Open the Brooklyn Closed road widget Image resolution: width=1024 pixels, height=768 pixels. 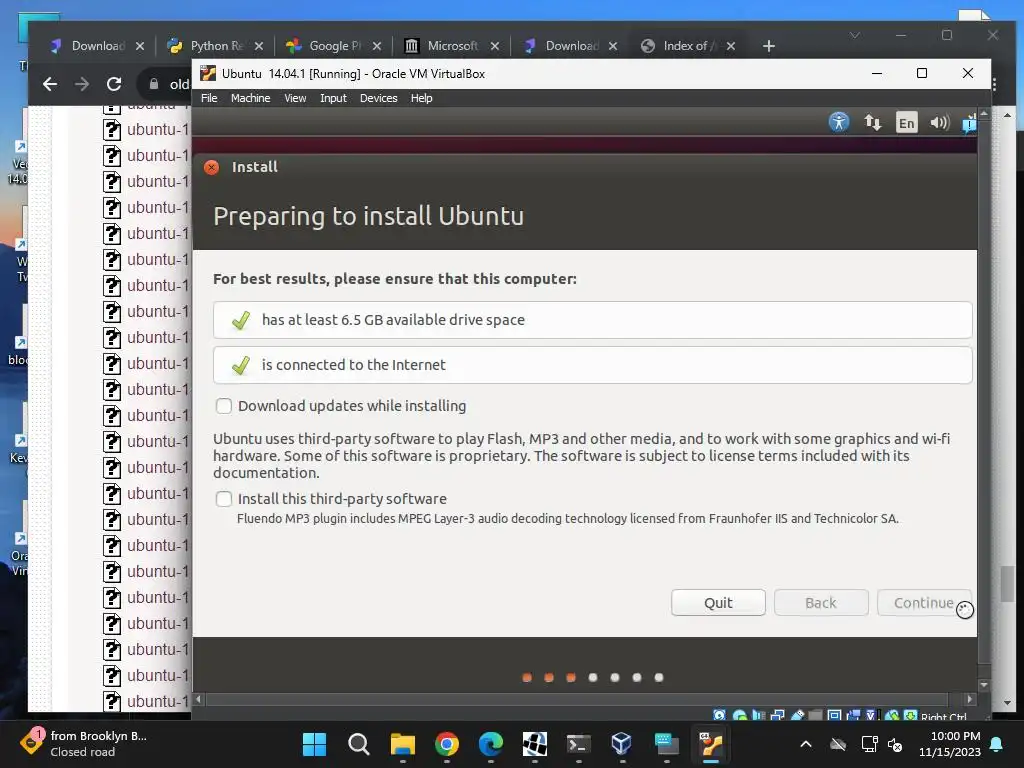(x=85, y=744)
